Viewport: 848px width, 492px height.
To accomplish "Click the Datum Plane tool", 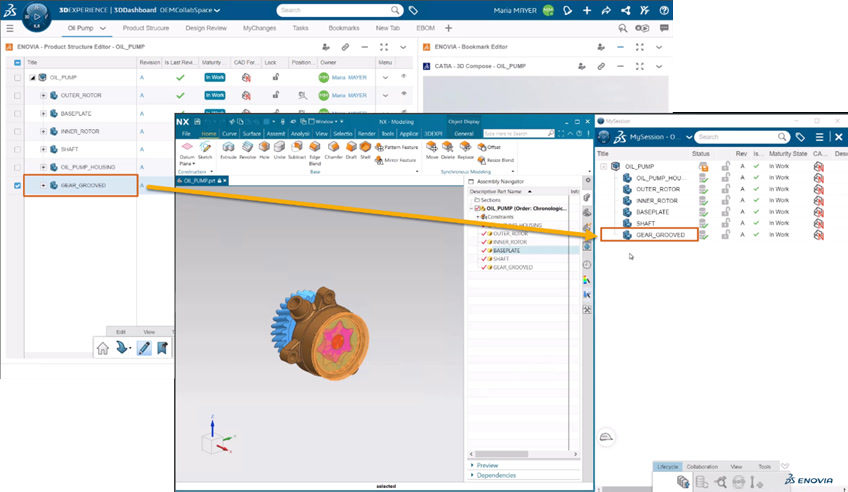I will 187,154.
